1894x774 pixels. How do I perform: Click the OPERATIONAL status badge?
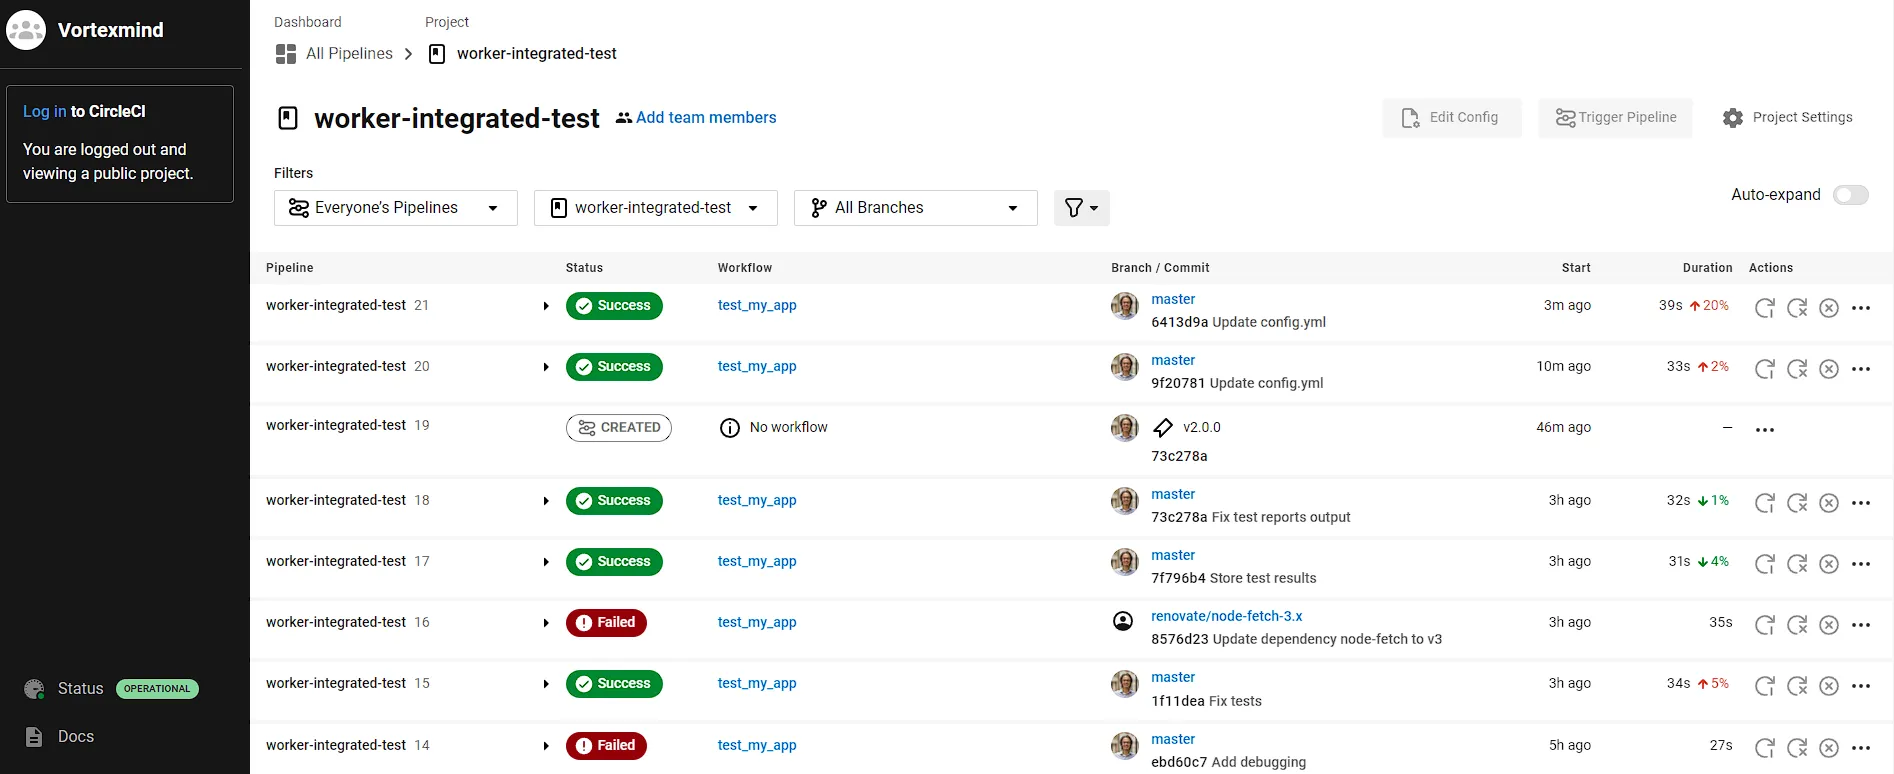point(157,689)
